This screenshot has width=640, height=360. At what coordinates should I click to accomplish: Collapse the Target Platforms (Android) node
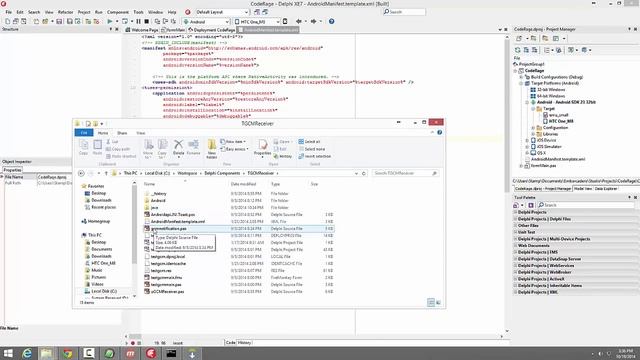tap(521, 83)
